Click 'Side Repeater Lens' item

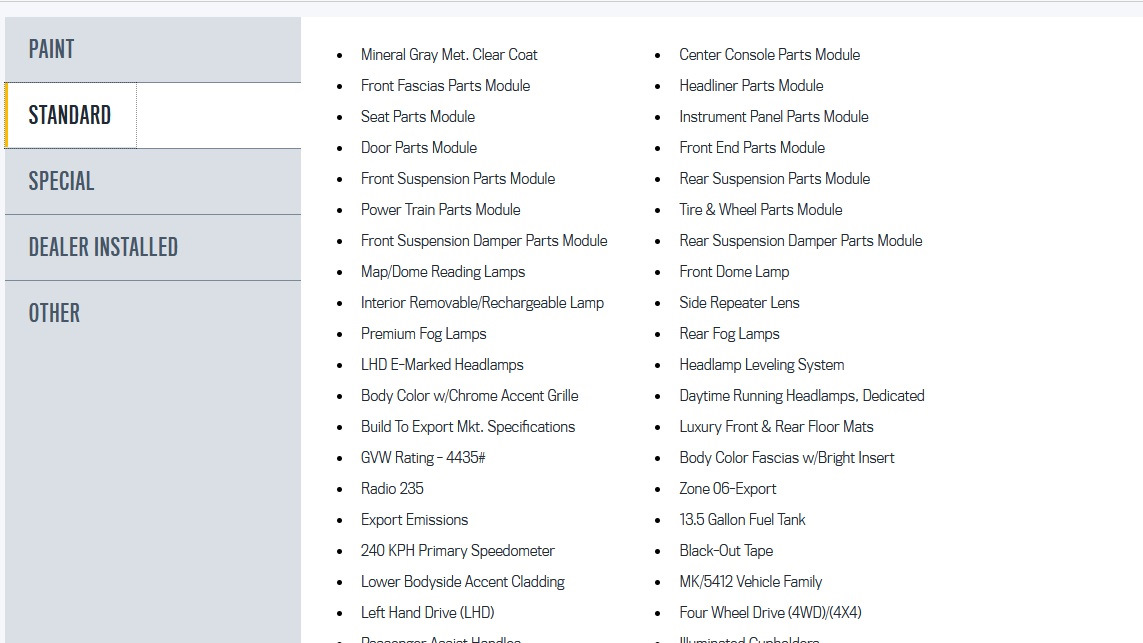click(739, 303)
